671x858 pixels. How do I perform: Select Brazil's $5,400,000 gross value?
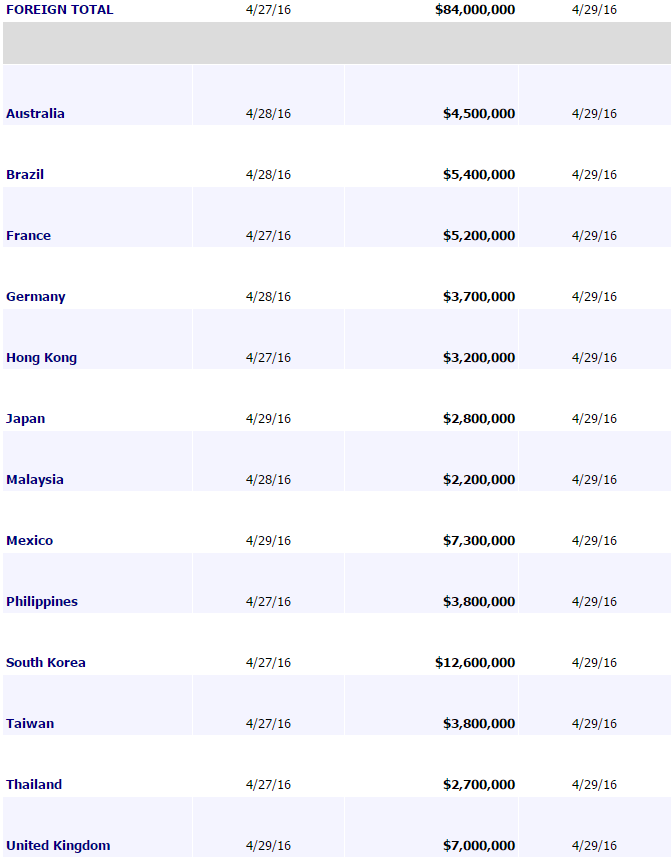[x=479, y=175]
